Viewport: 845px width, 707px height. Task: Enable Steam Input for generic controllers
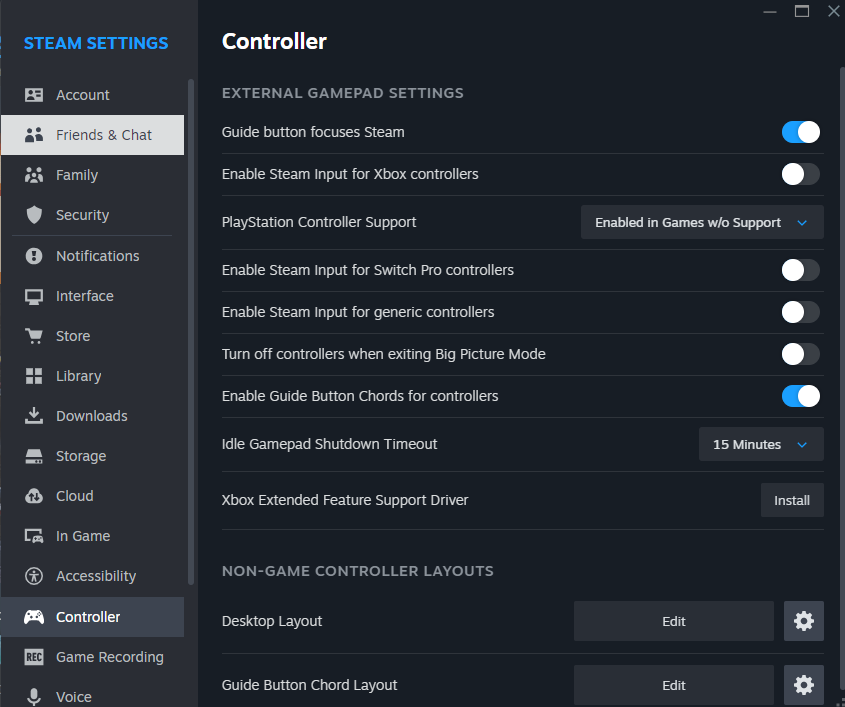801,312
